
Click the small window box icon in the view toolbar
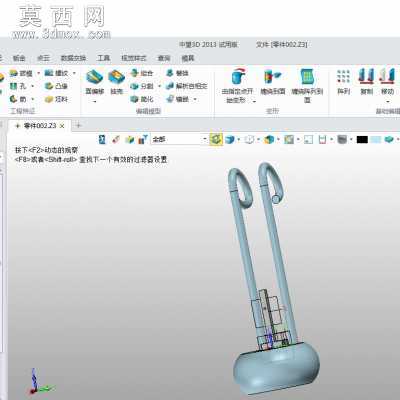pos(309,139)
